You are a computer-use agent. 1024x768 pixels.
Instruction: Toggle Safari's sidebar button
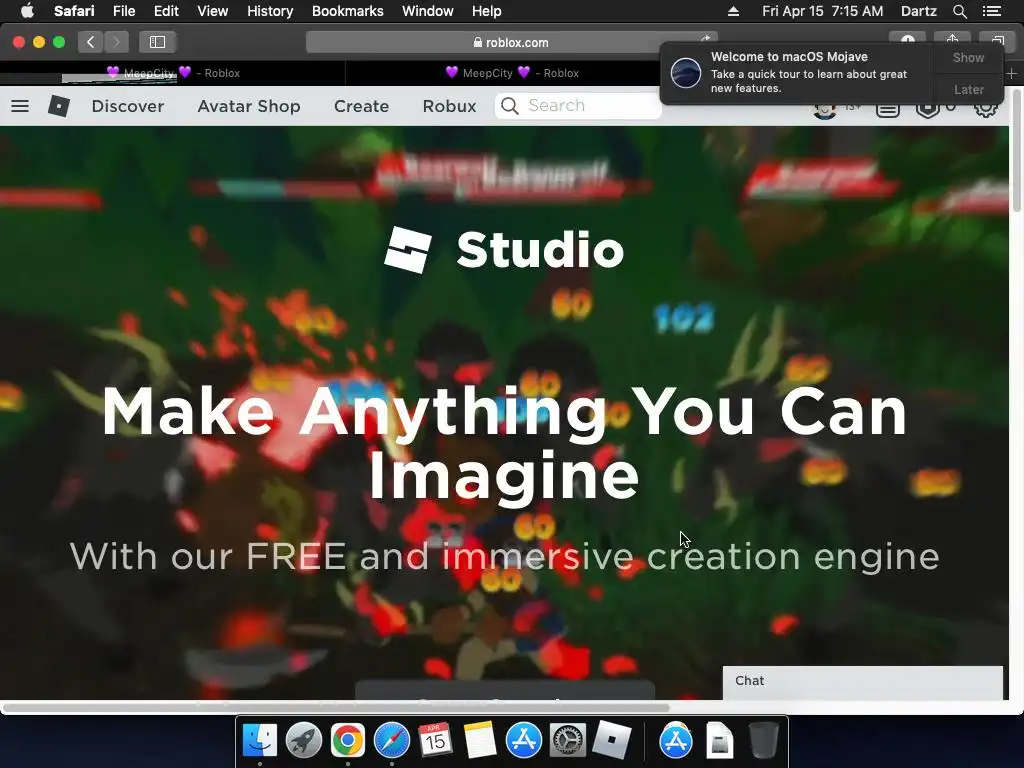(x=157, y=42)
